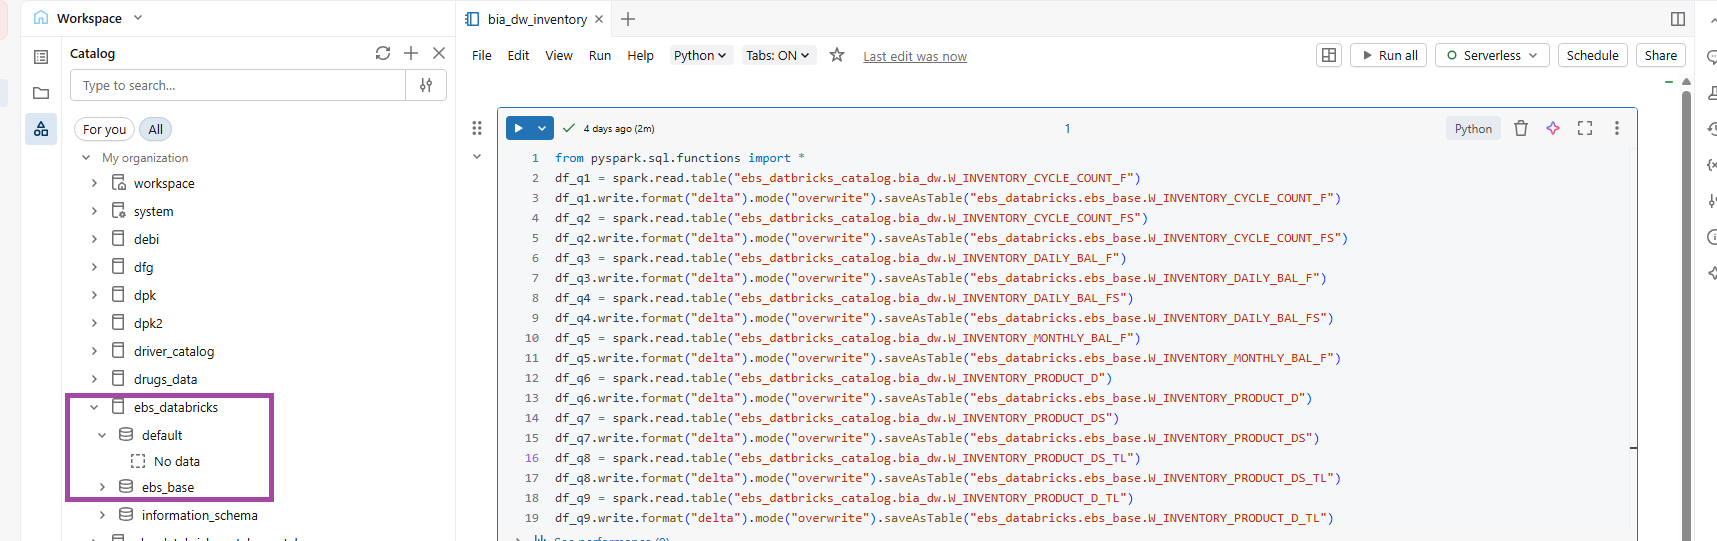Open the Tabs: ON dropdown

coord(777,55)
